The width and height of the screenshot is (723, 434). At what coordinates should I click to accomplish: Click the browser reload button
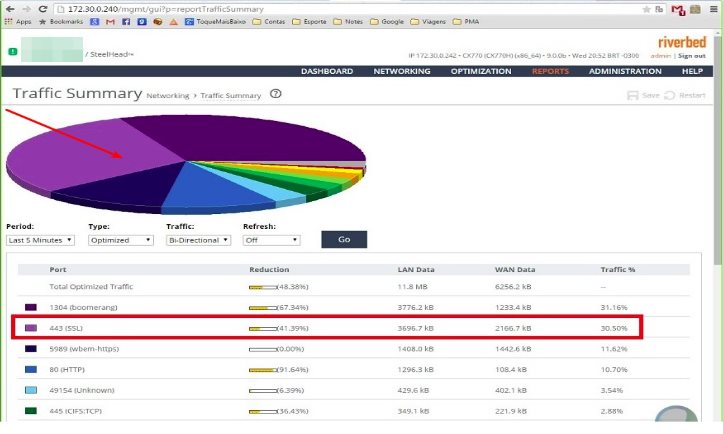click(x=42, y=8)
